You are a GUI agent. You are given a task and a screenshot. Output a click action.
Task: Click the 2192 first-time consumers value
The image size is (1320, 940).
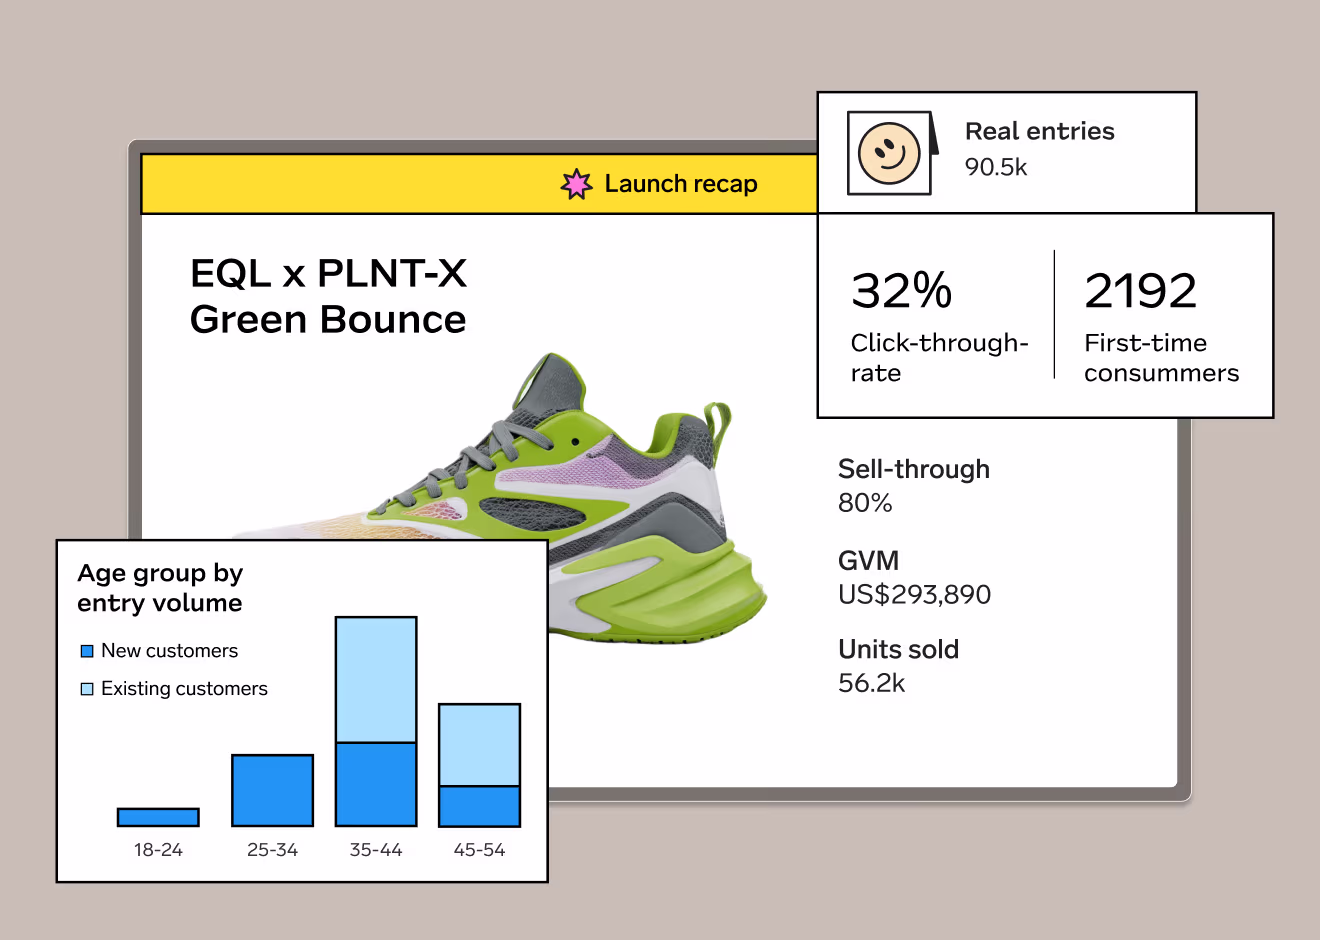[x=1141, y=291]
